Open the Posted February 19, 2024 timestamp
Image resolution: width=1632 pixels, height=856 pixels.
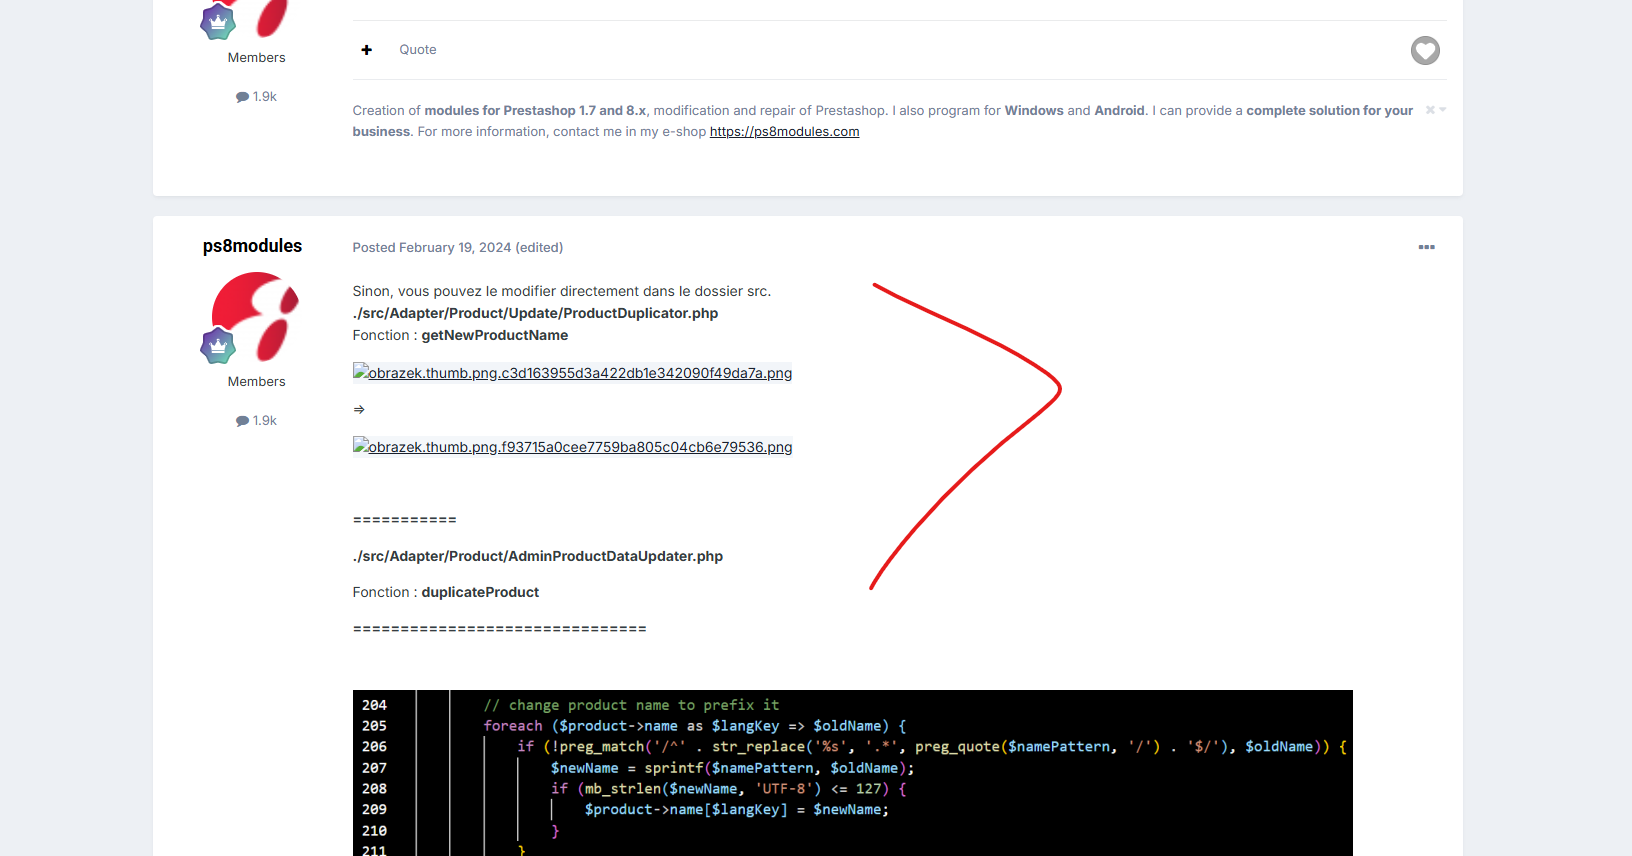click(432, 248)
